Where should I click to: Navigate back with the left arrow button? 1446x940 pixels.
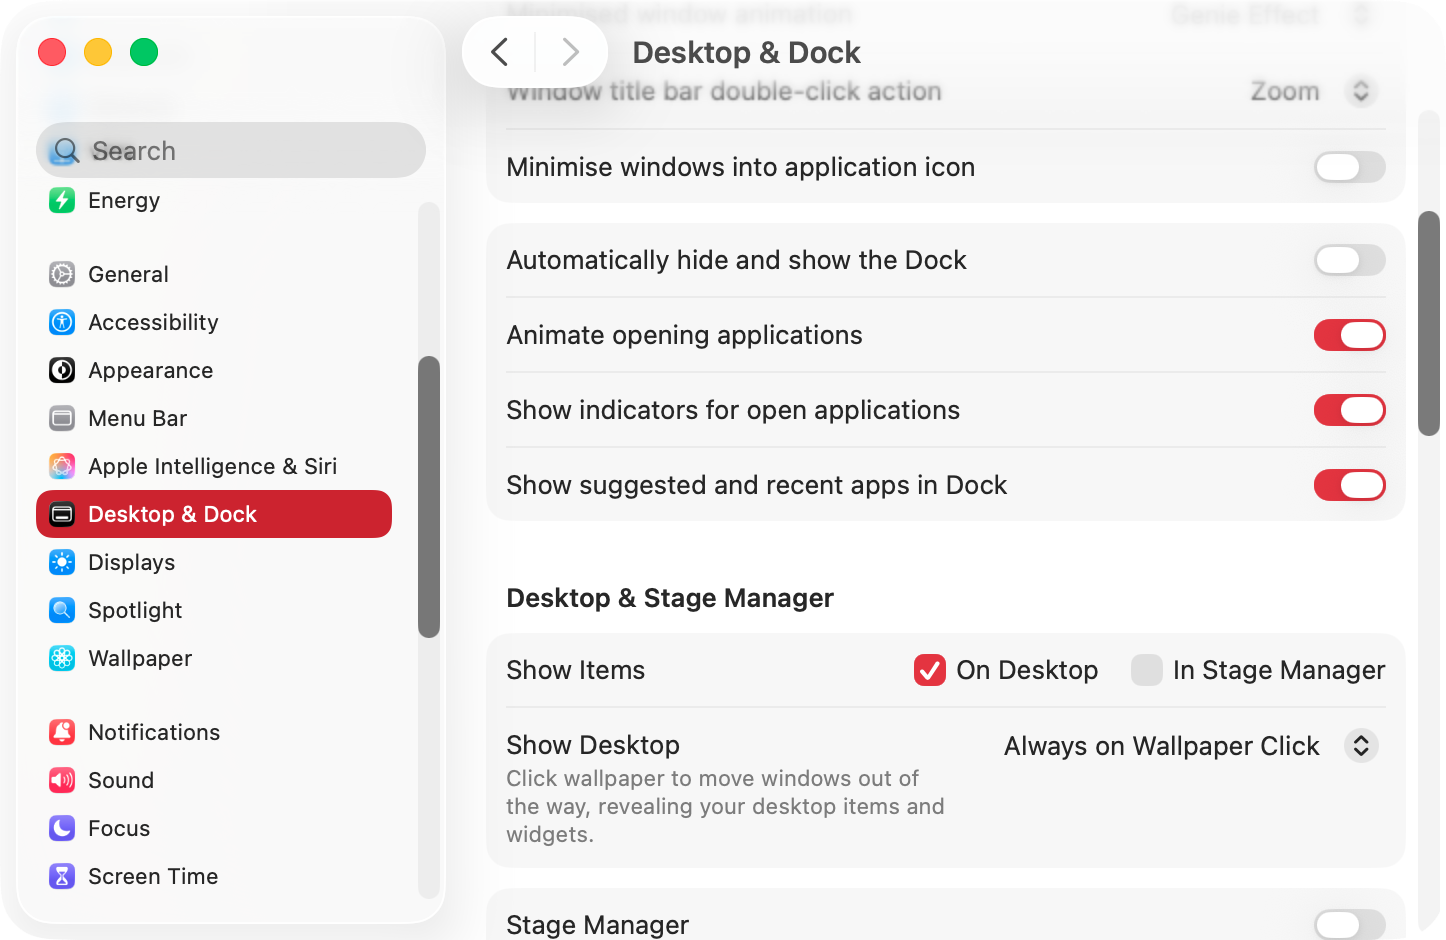(x=500, y=52)
